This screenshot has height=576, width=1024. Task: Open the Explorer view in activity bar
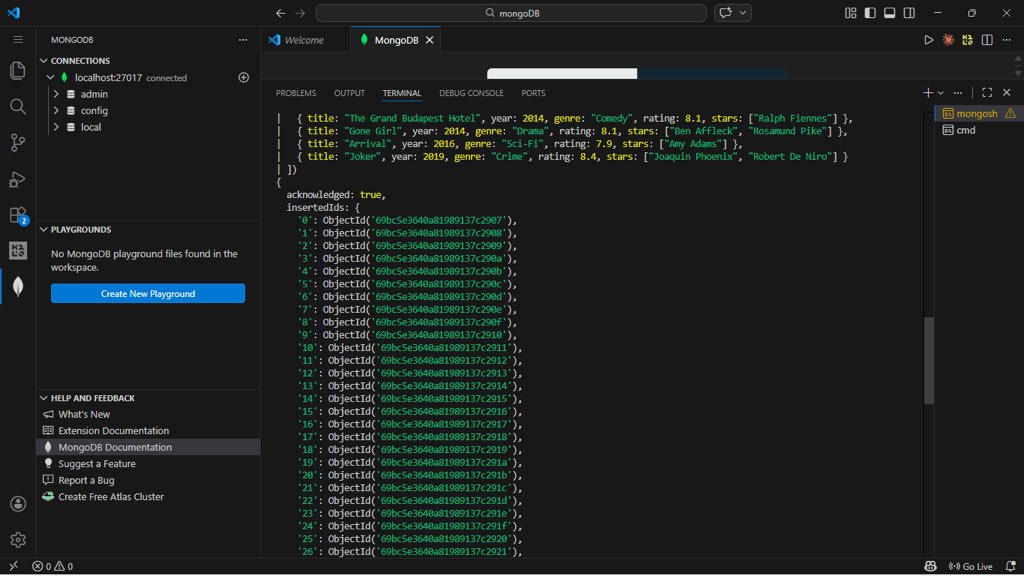[x=18, y=70]
